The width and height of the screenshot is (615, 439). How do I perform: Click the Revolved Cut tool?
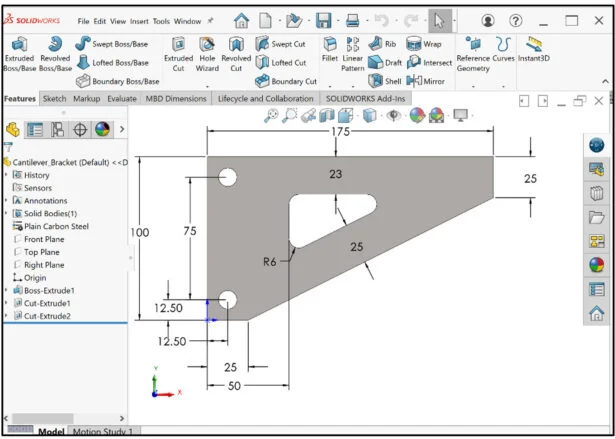(236, 53)
